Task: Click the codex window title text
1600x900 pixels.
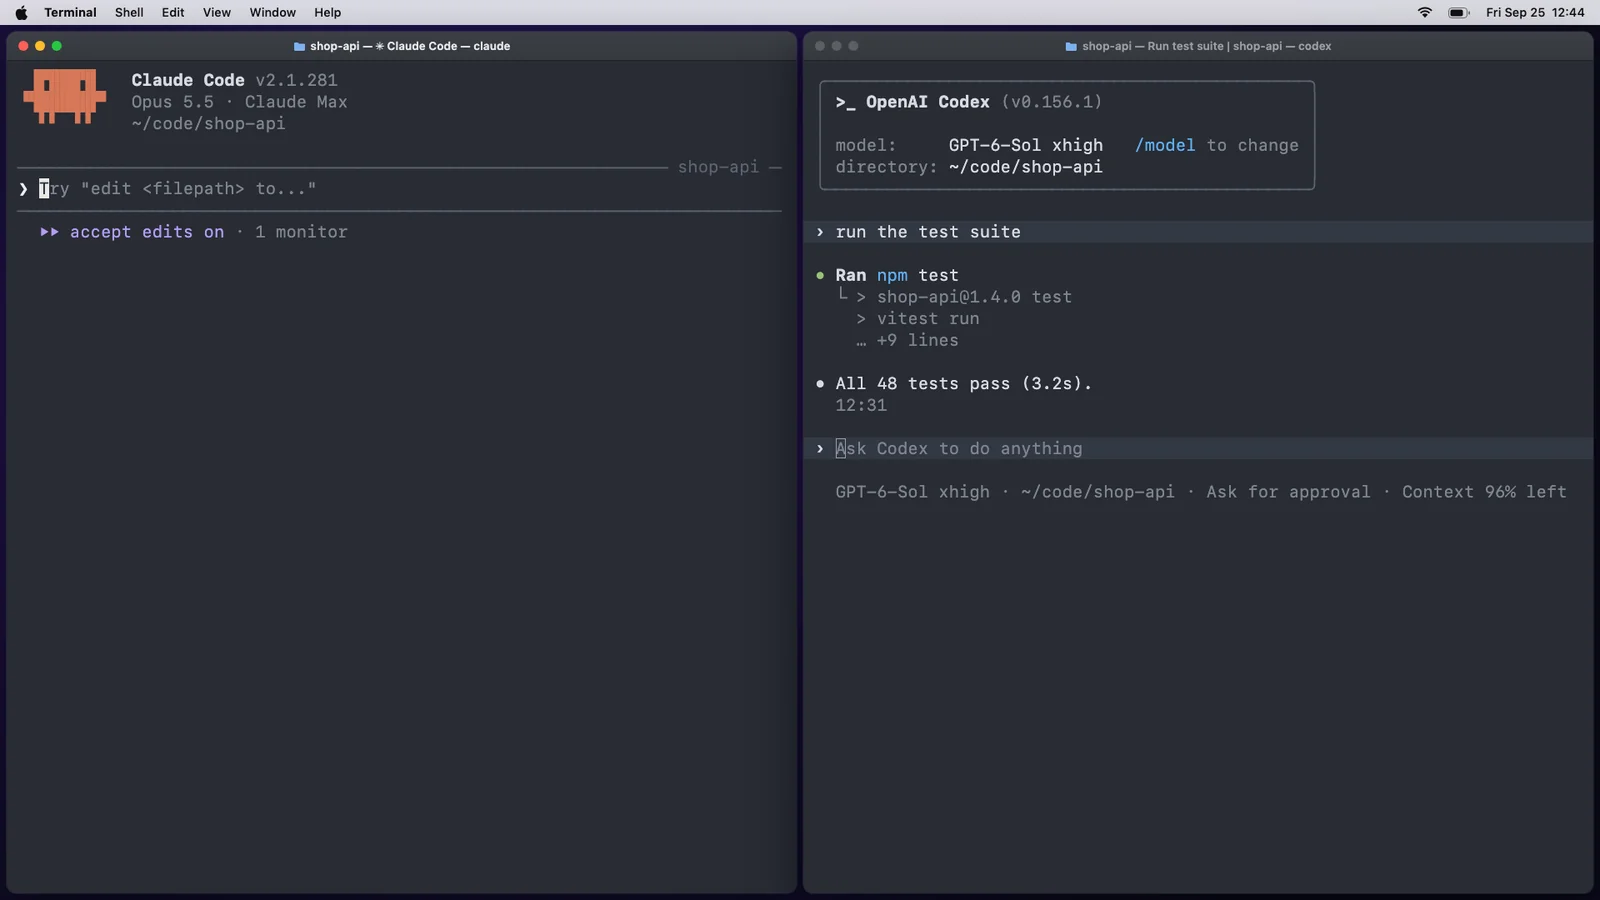Action: pyautogui.click(x=1206, y=46)
